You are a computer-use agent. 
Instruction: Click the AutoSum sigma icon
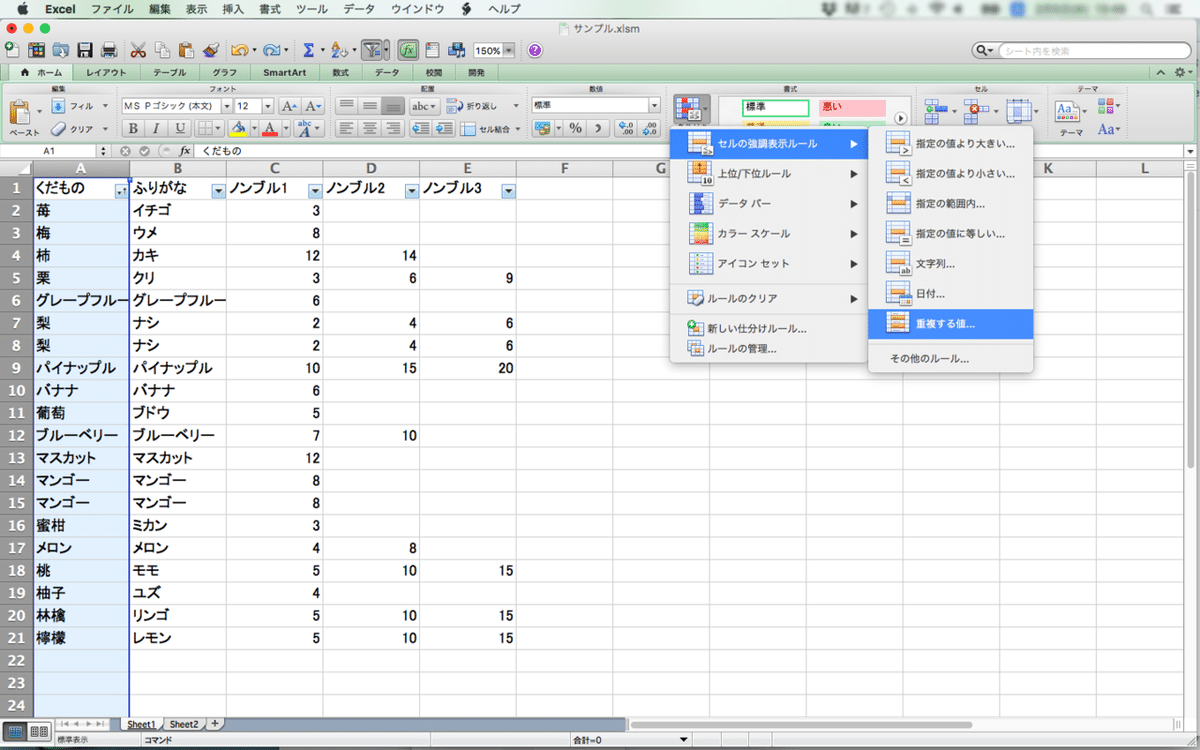[308, 50]
